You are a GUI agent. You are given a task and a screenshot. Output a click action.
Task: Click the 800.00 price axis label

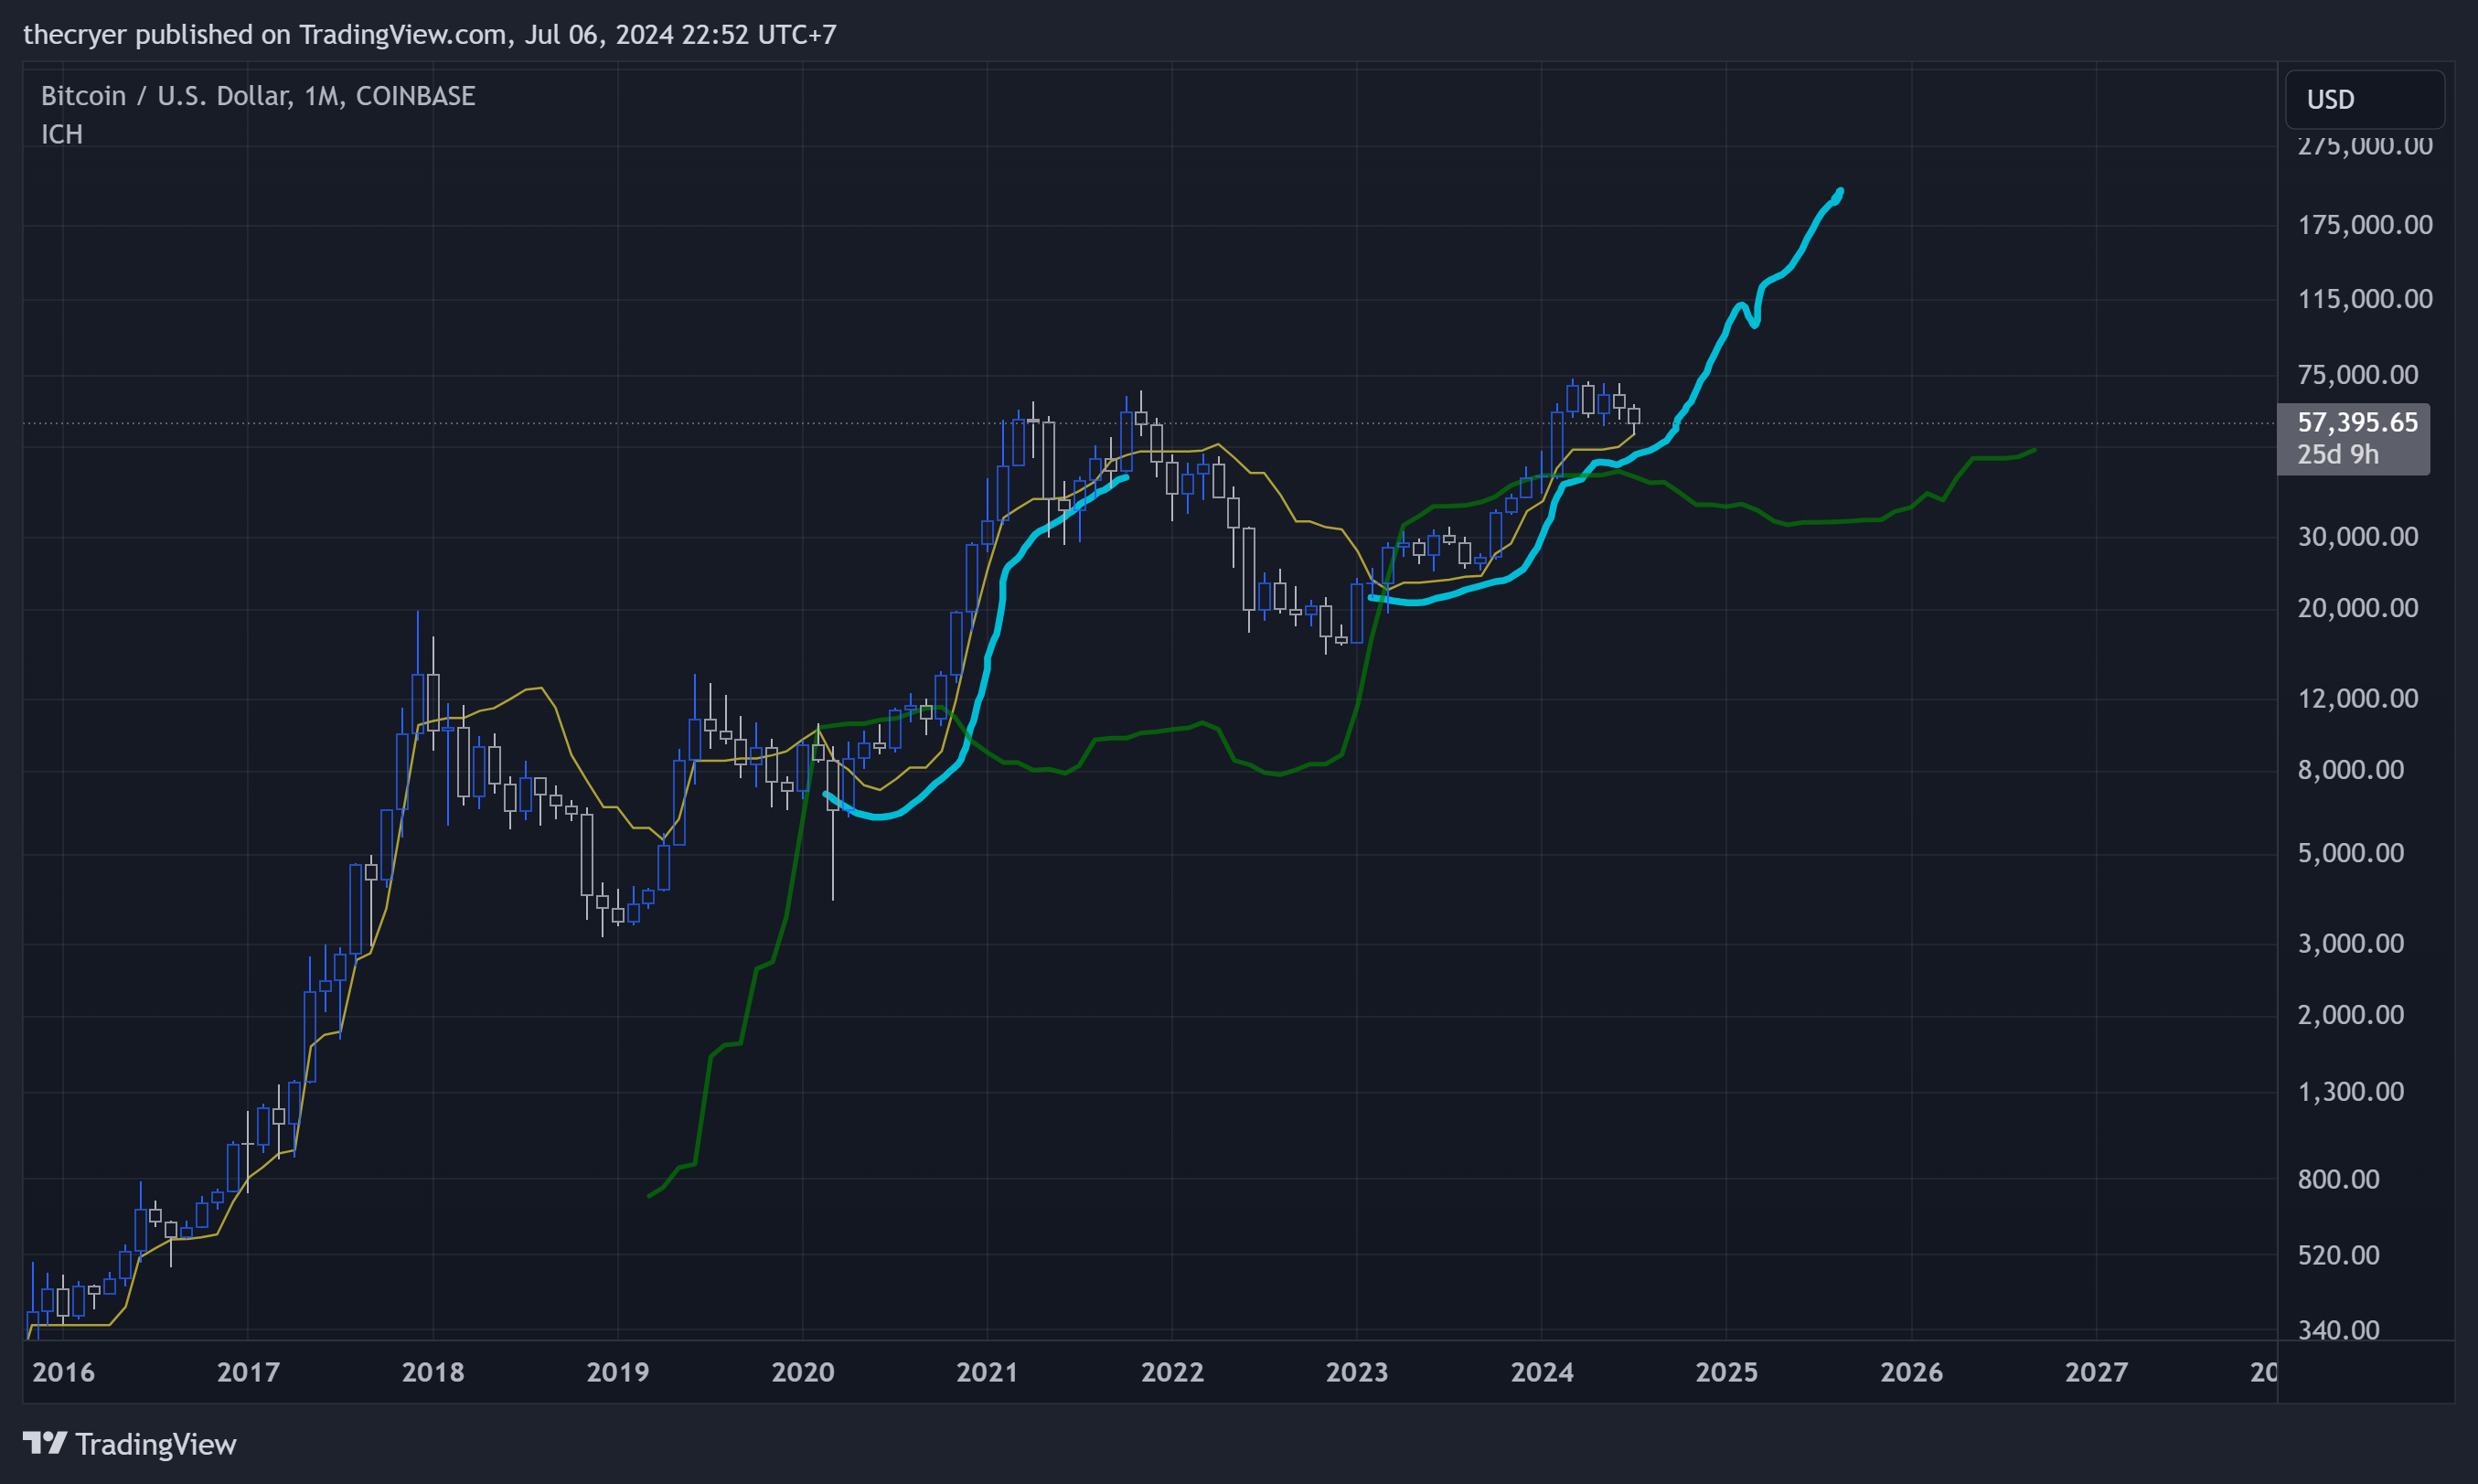click(x=2339, y=1178)
